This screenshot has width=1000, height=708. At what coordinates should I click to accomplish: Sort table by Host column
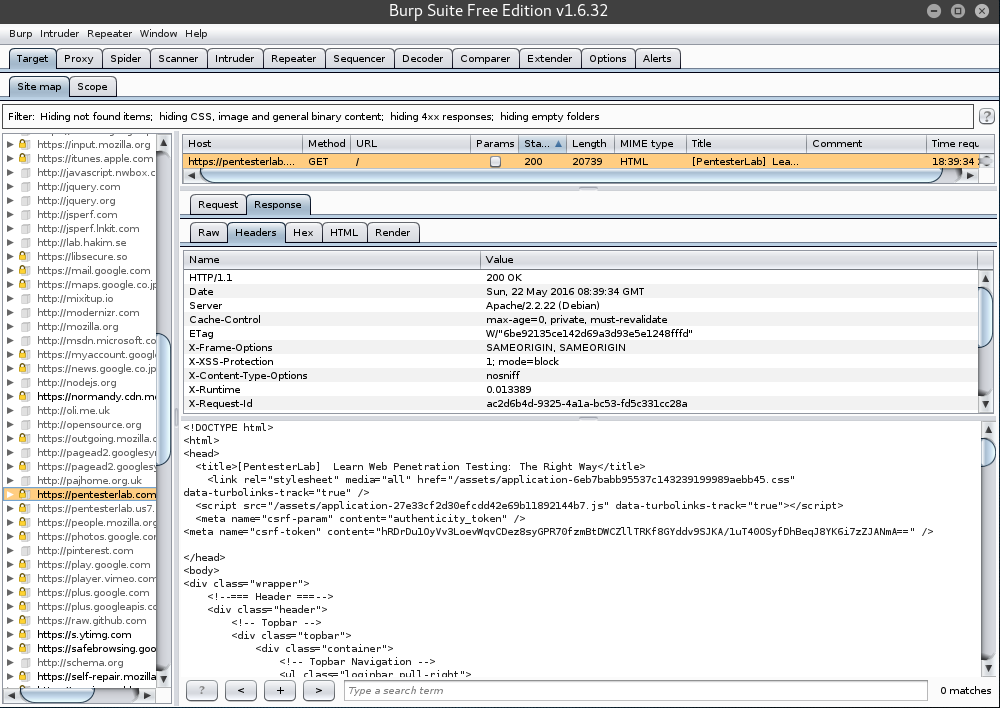pos(242,144)
